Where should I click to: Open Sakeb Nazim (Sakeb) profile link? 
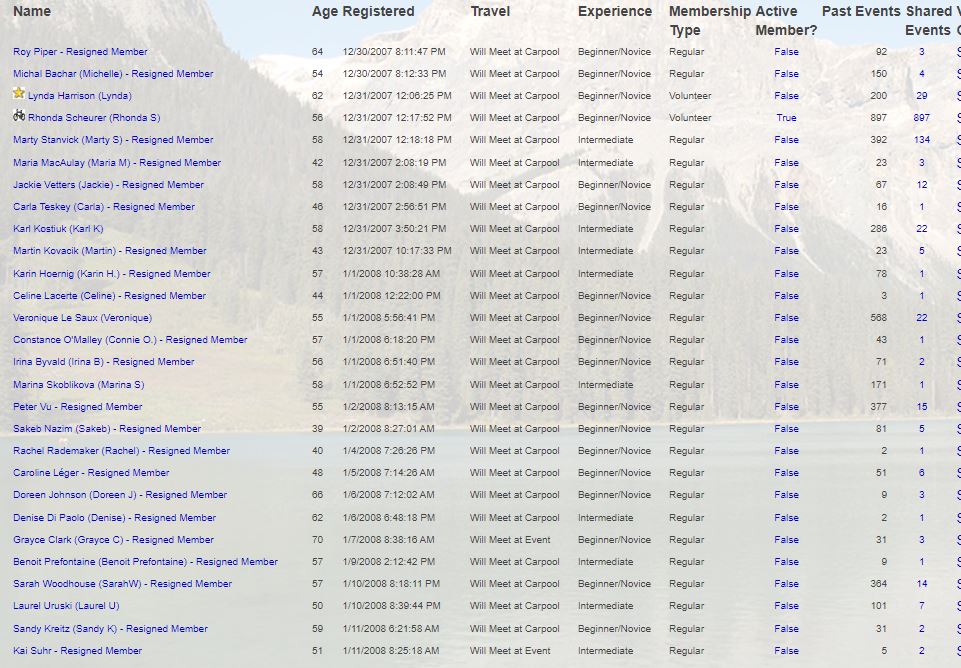[107, 429]
